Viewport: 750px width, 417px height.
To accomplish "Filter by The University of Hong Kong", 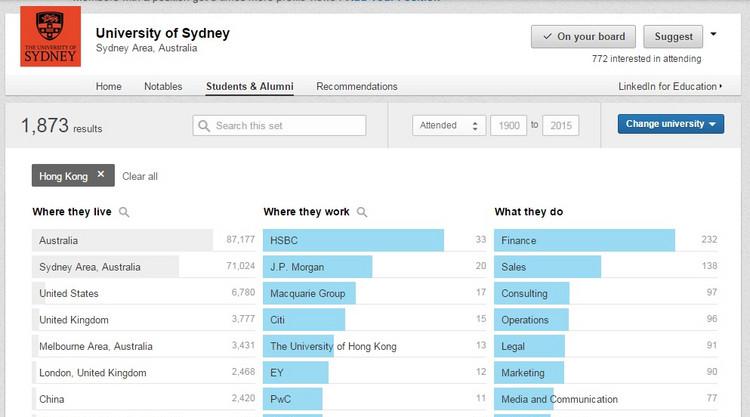I will point(375,346).
